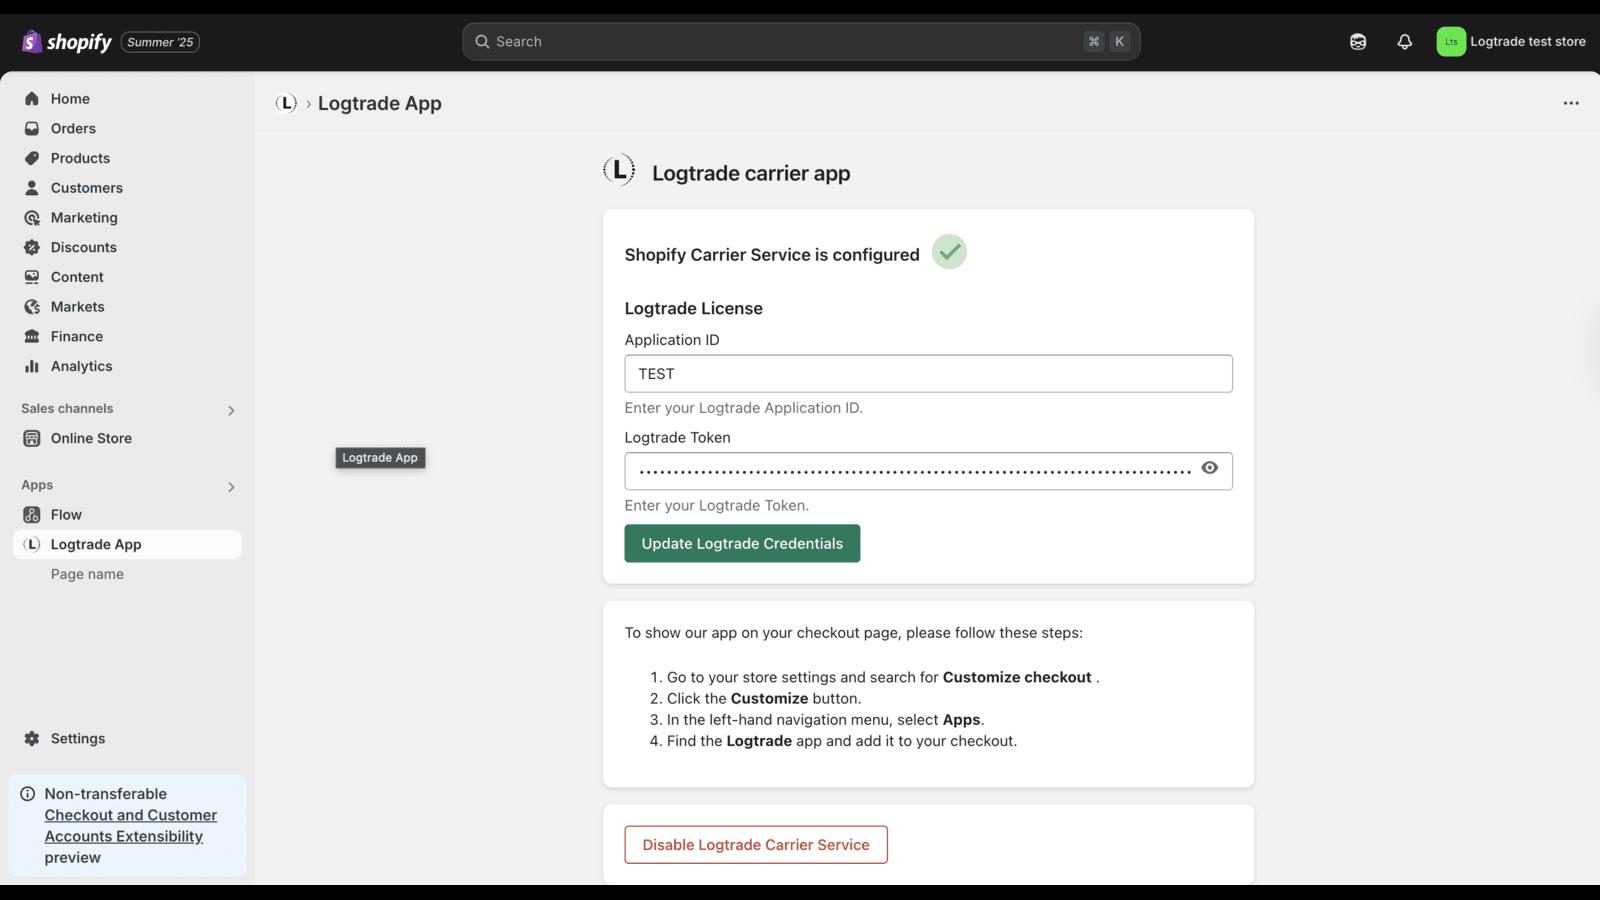Click the Sales channels heading
Screen dimensions: 1600x900
[67, 409]
